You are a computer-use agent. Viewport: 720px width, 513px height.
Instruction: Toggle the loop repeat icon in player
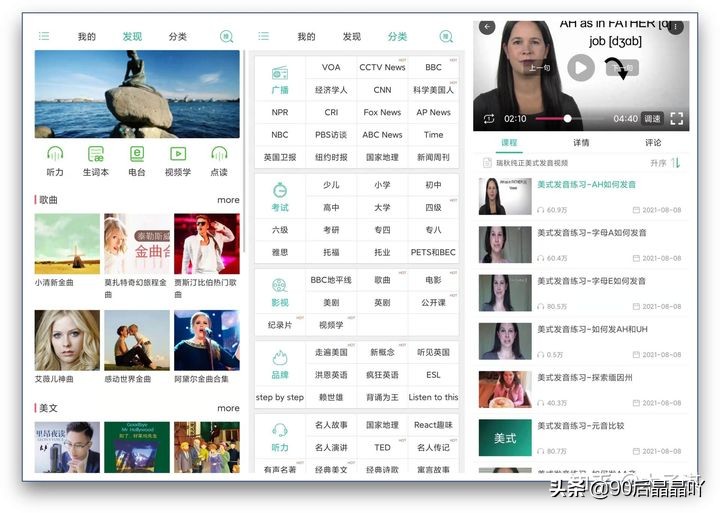[489, 118]
